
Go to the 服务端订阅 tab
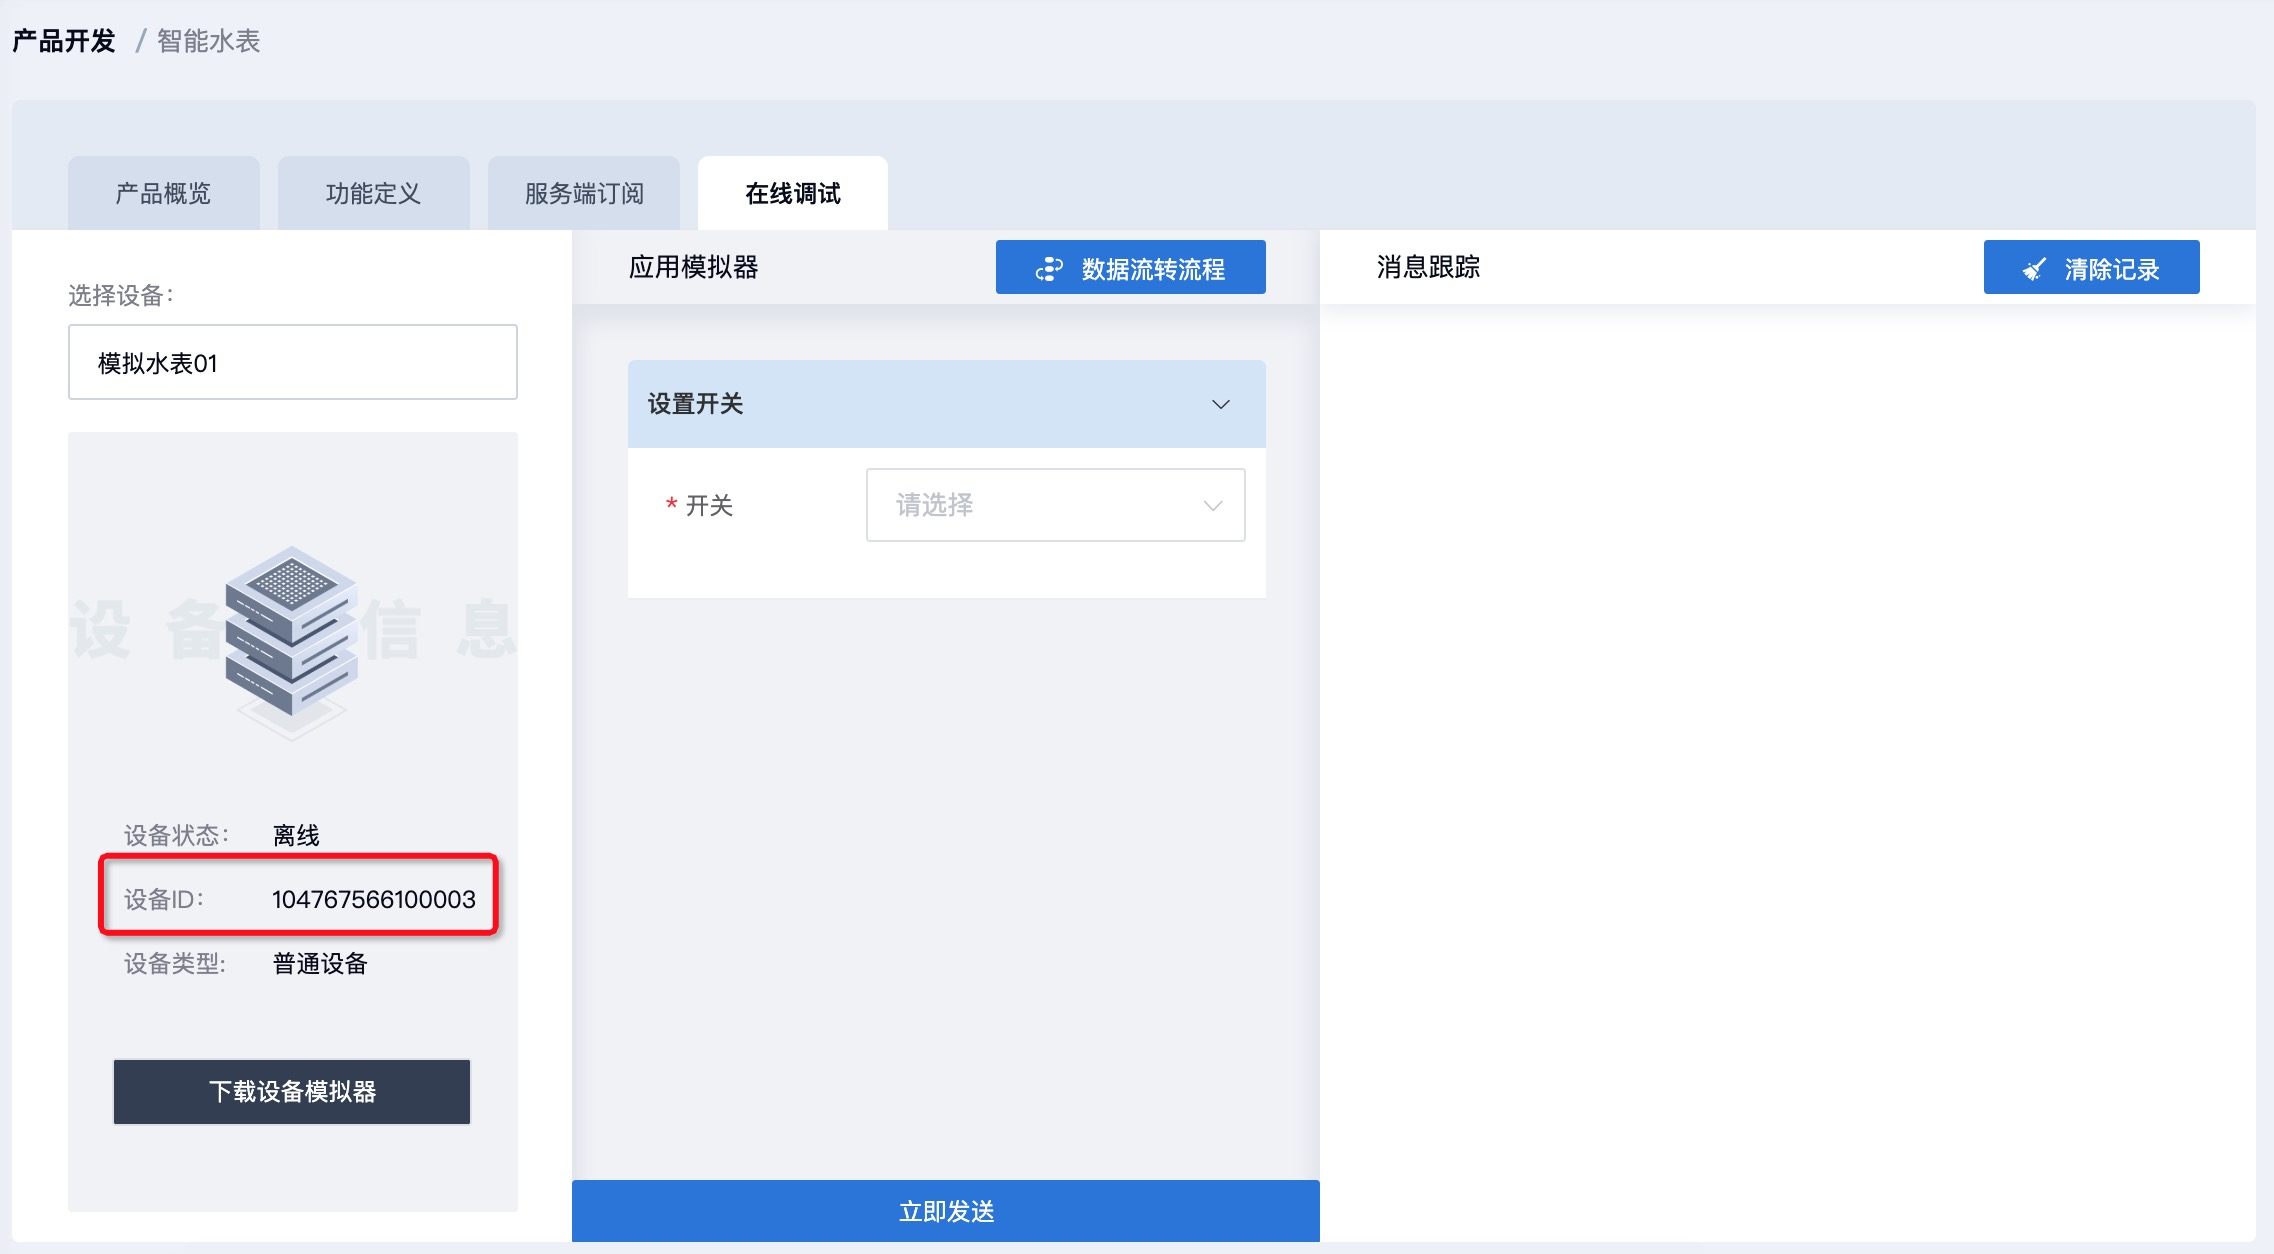(x=584, y=193)
